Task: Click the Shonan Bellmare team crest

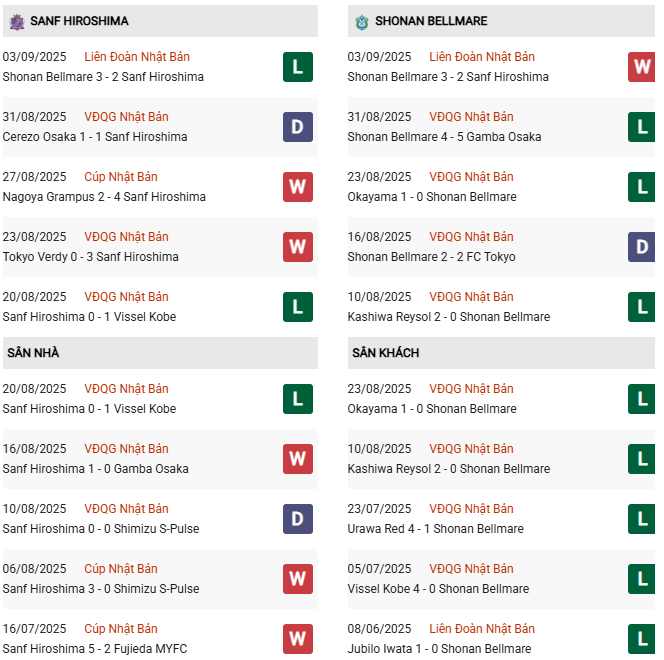Action: point(361,20)
